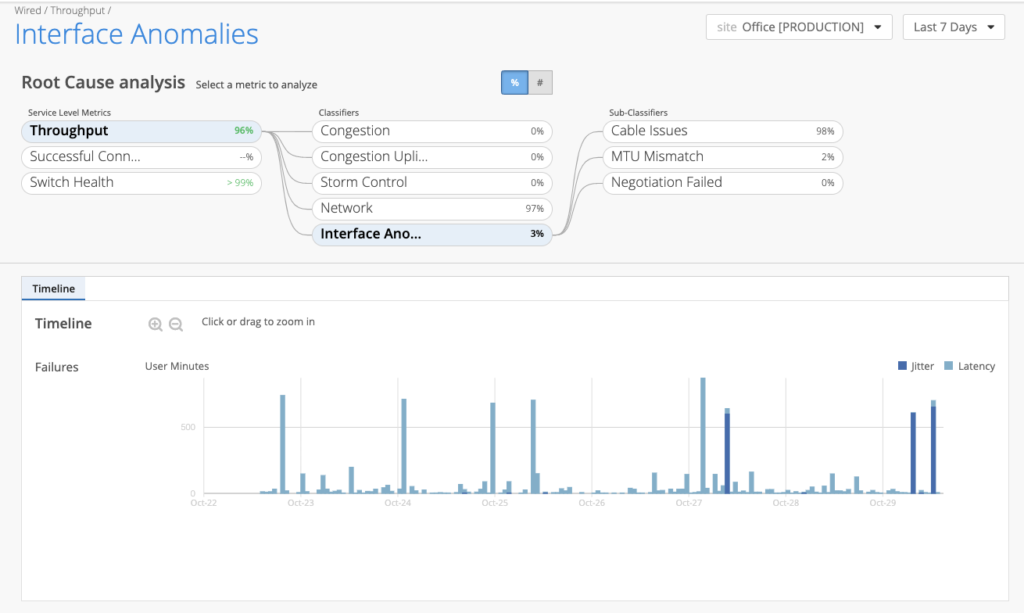Select the Switch Health metric

click(x=140, y=183)
